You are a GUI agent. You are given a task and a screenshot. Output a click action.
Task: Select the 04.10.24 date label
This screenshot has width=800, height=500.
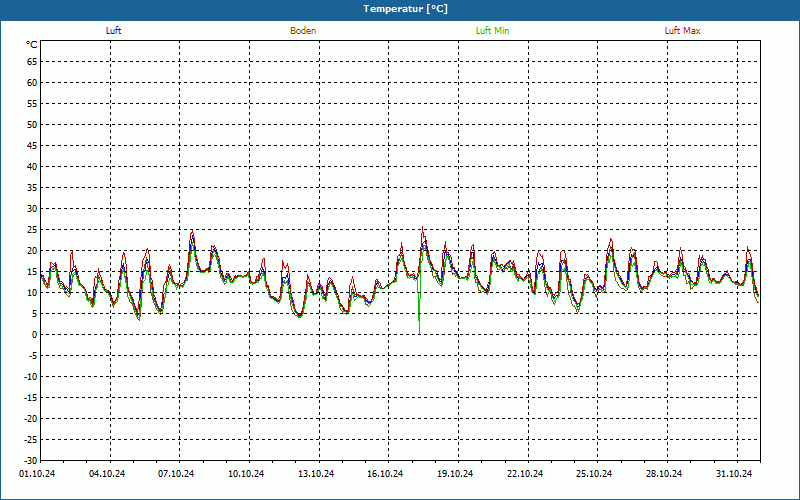click(107, 474)
